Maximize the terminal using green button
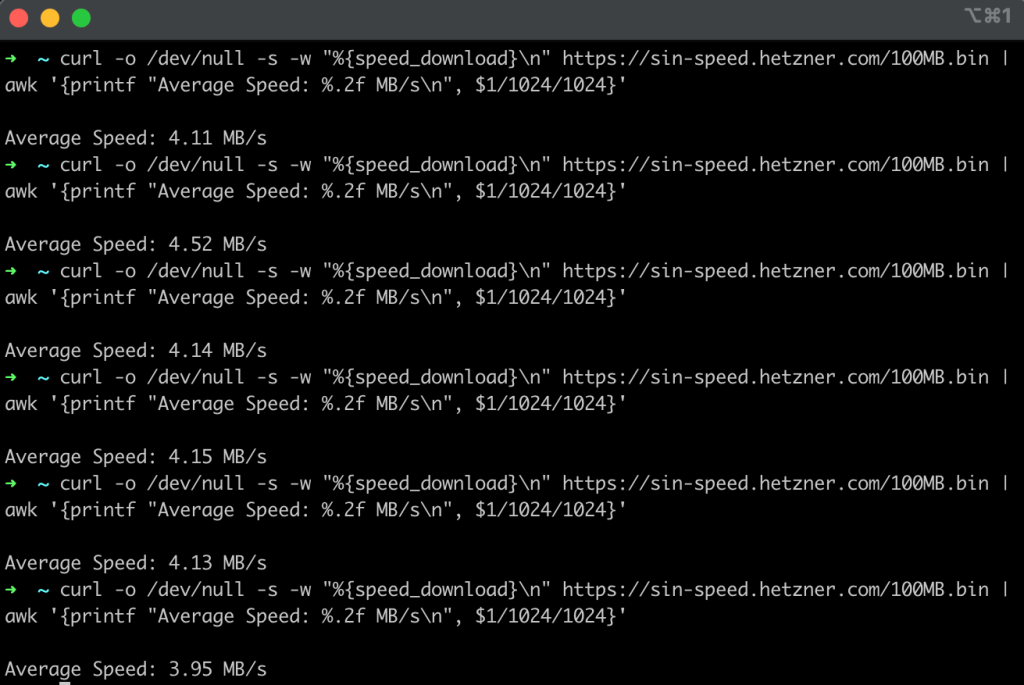This screenshot has width=1024, height=685. coord(81,18)
